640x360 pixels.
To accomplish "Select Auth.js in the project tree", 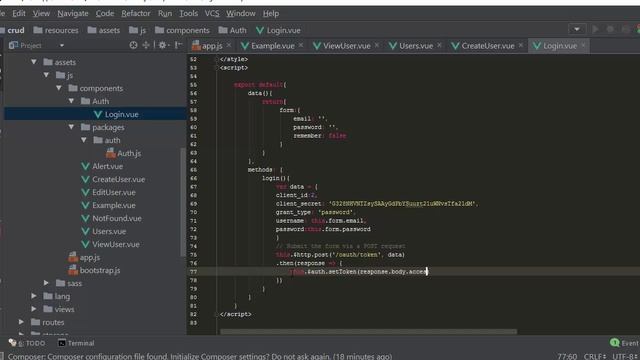I will coord(123,153).
